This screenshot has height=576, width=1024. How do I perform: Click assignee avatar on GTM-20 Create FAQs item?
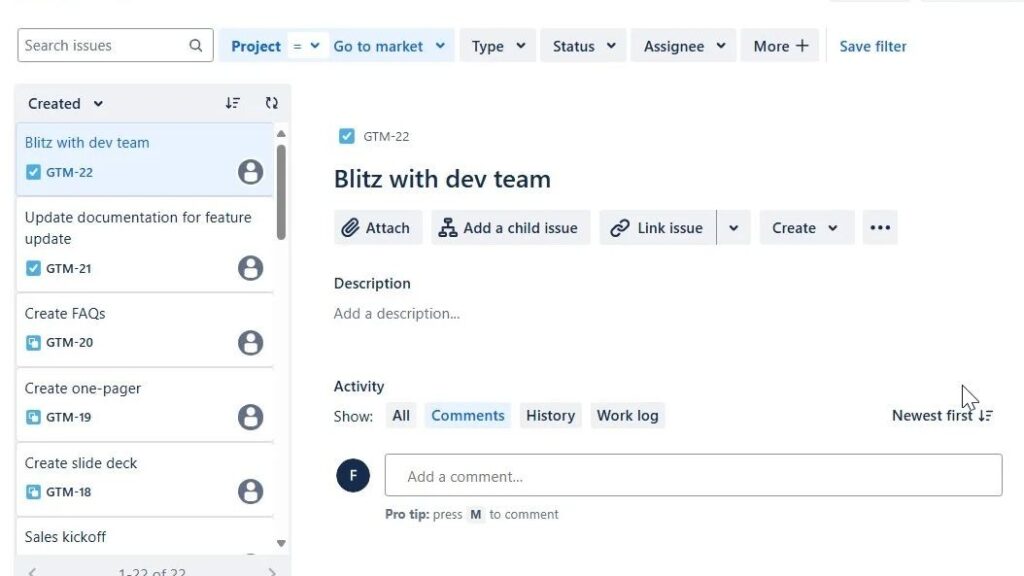click(x=250, y=343)
